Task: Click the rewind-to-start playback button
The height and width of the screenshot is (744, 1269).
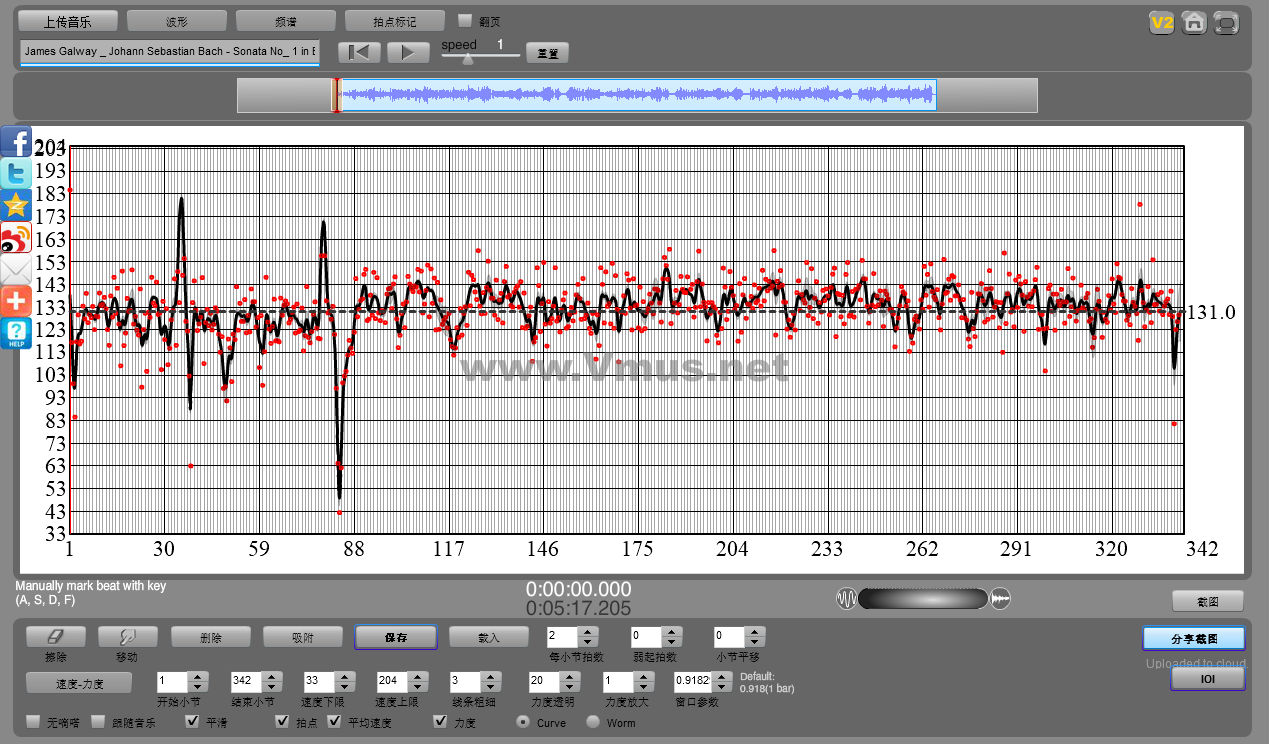Action: [359, 52]
